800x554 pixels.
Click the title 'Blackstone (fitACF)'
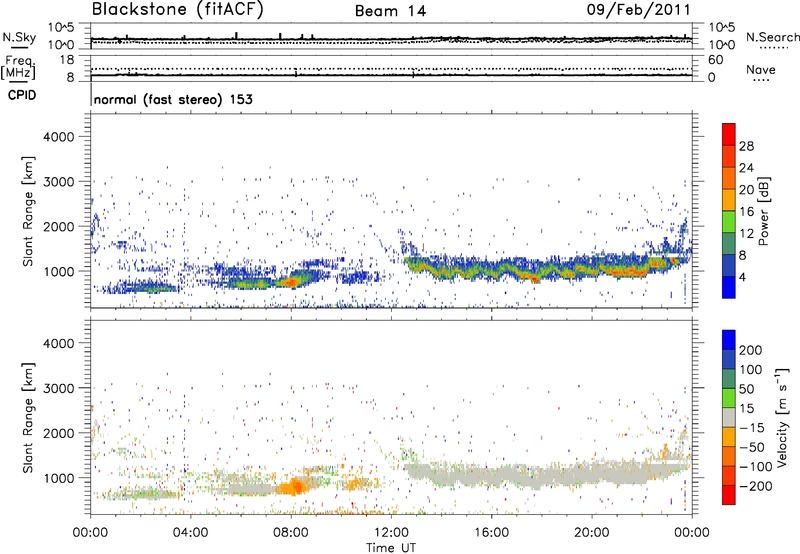pyautogui.click(x=178, y=10)
